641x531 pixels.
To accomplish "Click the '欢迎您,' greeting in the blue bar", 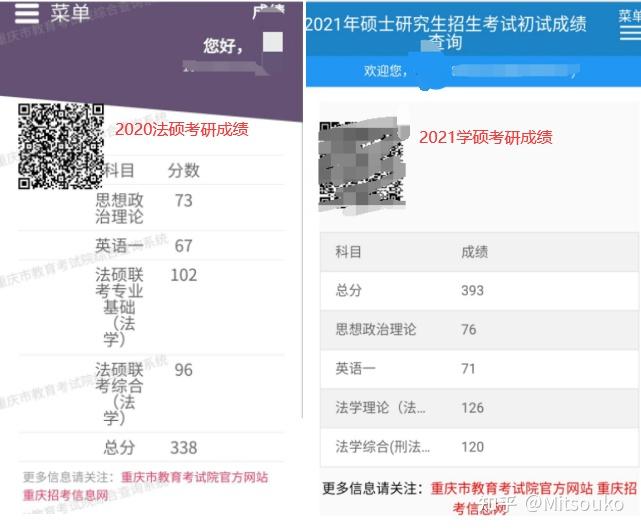I will 386,71.
